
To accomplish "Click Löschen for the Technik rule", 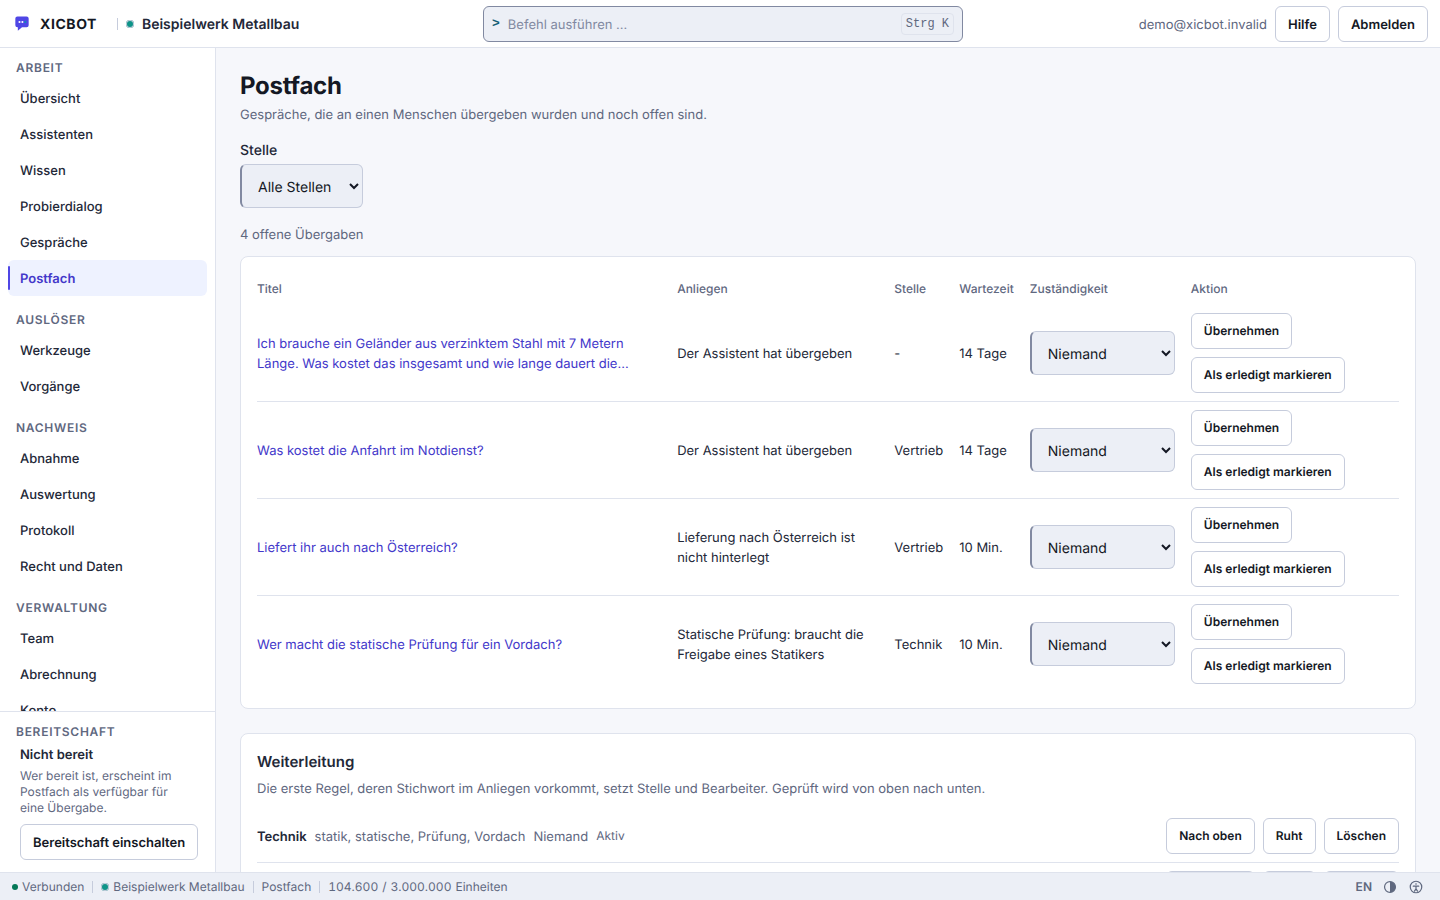I will point(1361,836).
